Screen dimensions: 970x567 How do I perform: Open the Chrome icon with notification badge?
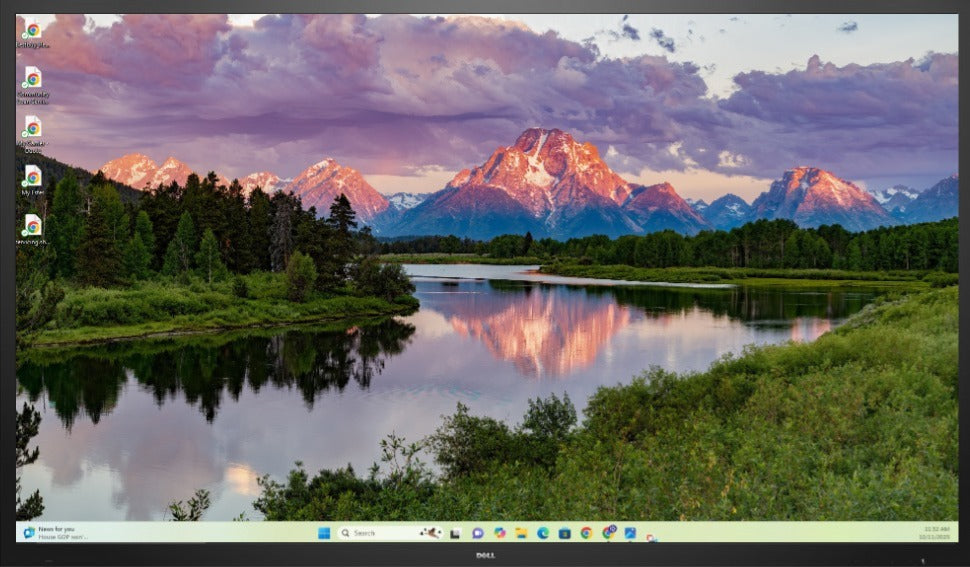608,532
